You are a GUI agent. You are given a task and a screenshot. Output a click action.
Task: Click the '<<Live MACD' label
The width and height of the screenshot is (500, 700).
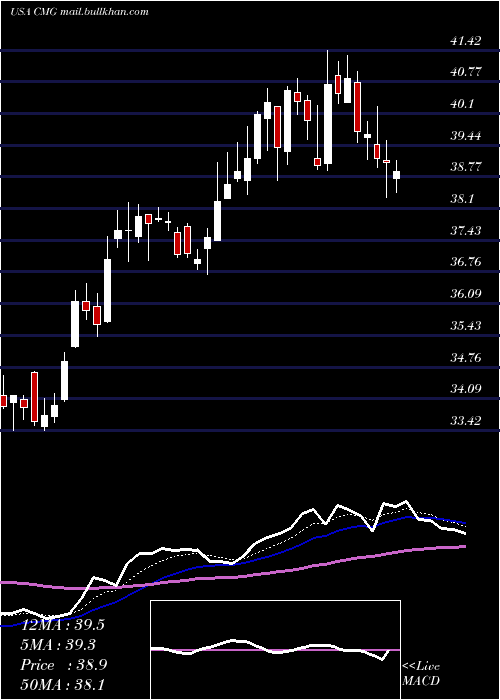click(421, 674)
